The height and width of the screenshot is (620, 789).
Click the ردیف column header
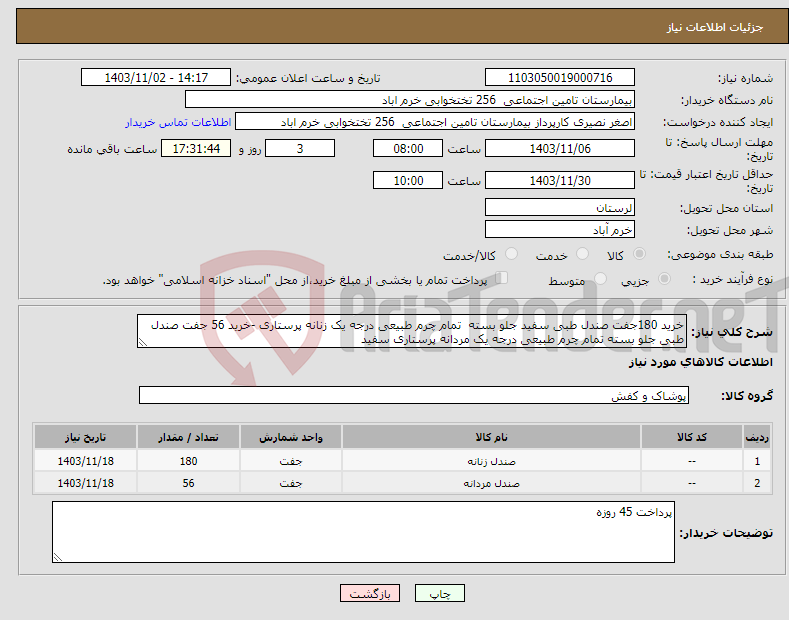point(757,437)
